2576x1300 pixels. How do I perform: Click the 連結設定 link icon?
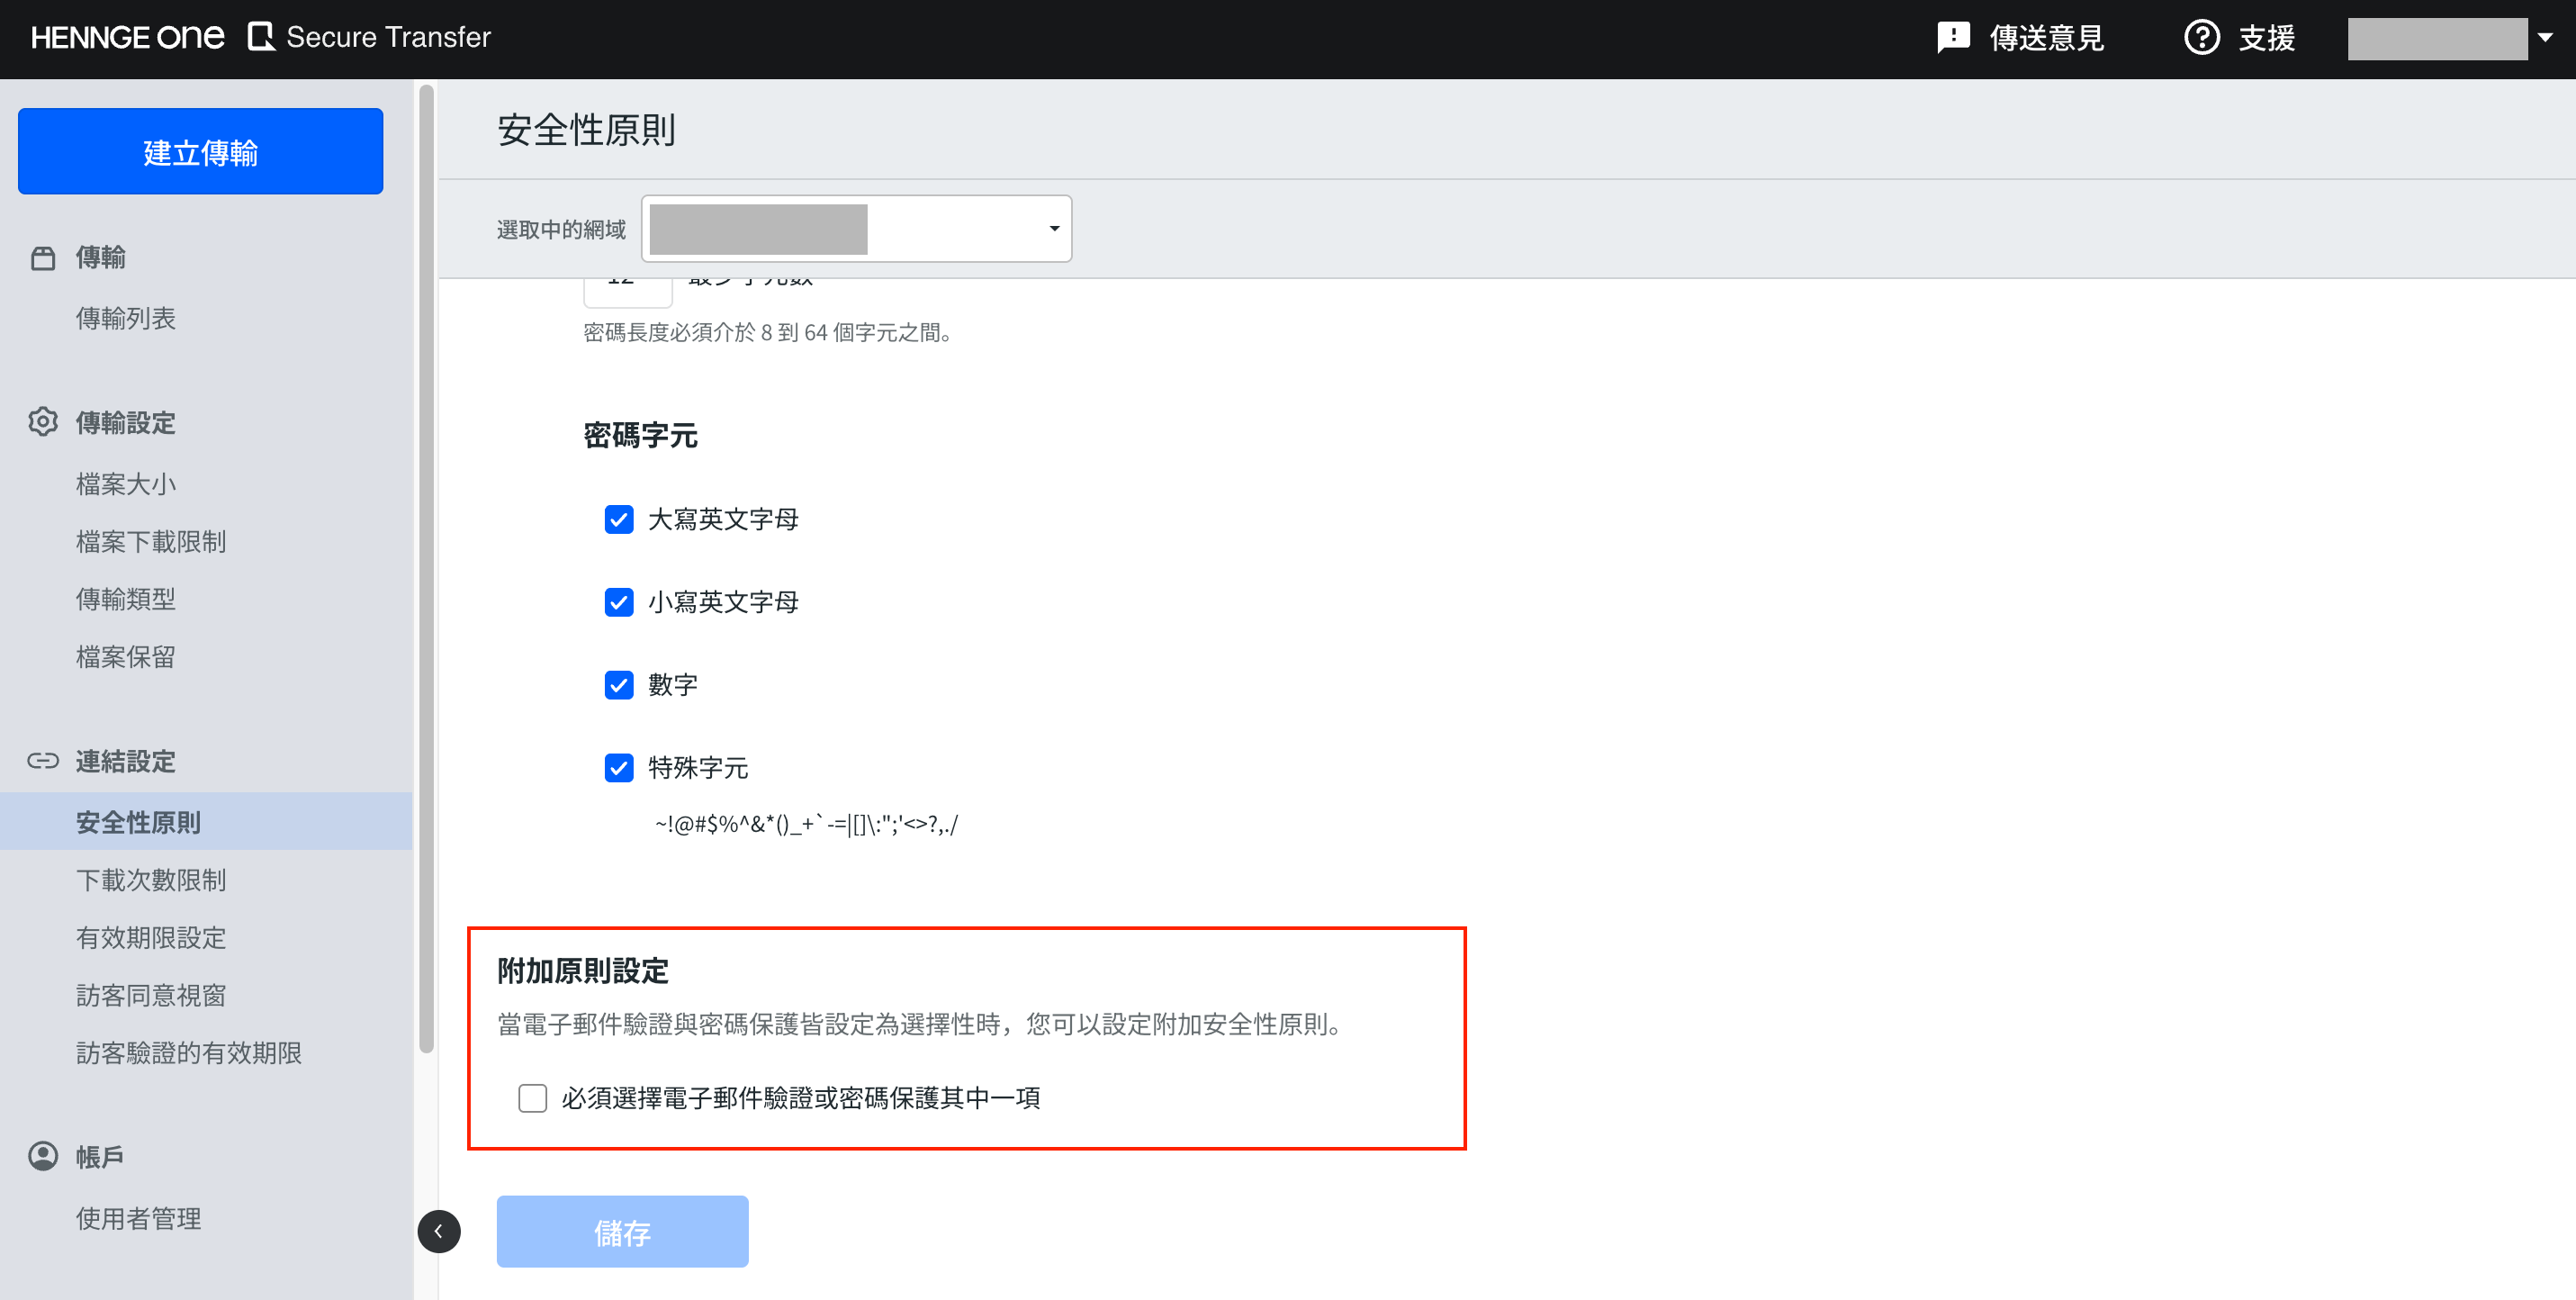[43, 761]
